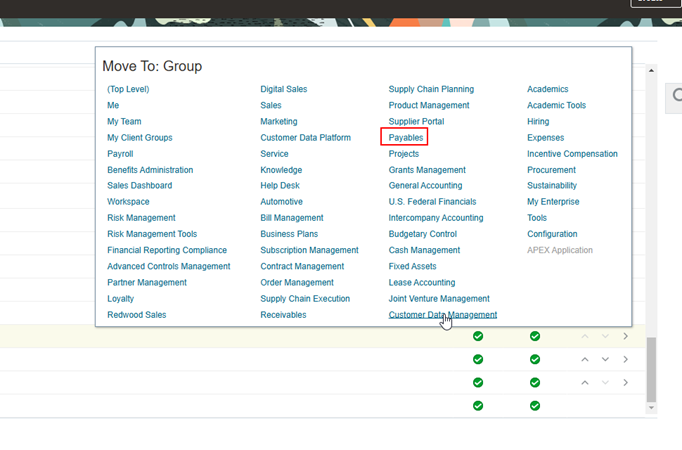Choose Product Management group
This screenshot has width=682, height=450.
pos(429,105)
